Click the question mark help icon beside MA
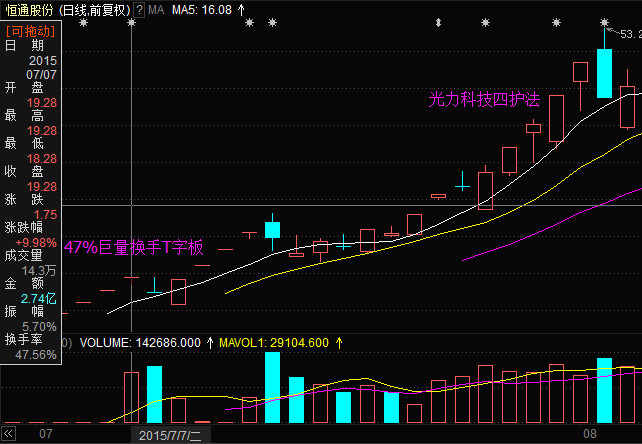This screenshot has height=444, width=642. point(139,10)
